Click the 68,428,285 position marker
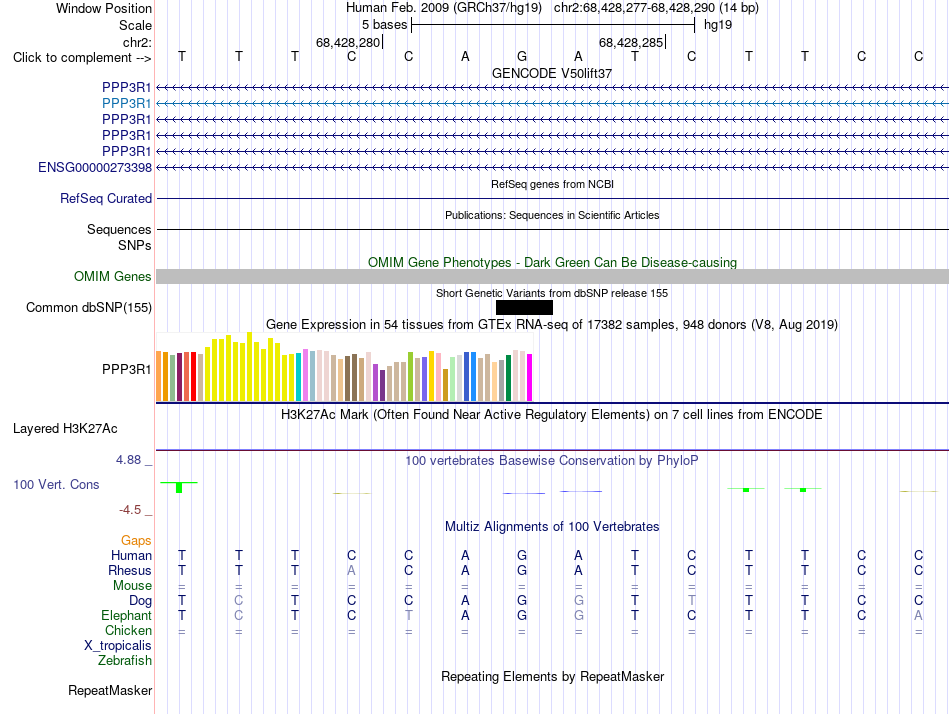 tap(631, 42)
